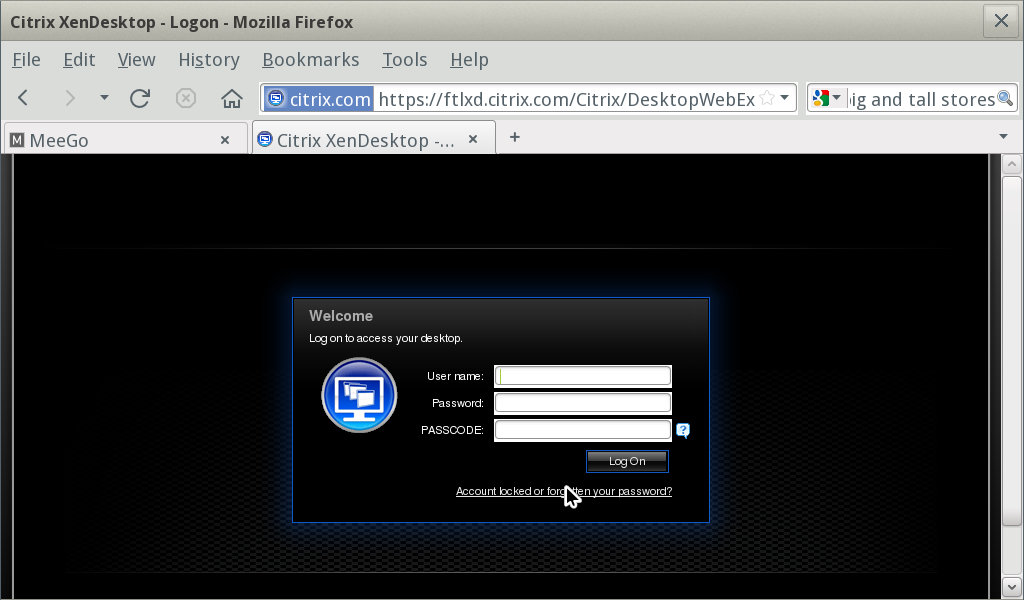This screenshot has height=600, width=1024.
Task: Open the Tools menu
Action: tap(404, 60)
